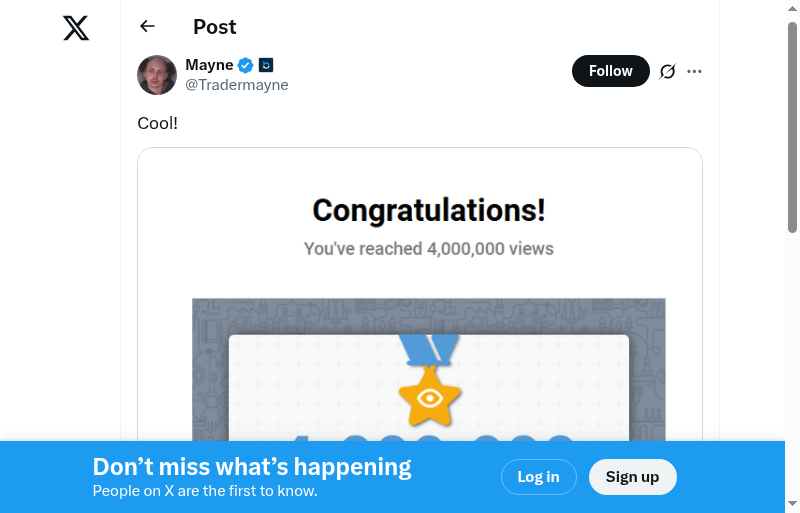Screen dimensions: 800x513
Task: Click the Post page heading
Action: pyautogui.click(x=215, y=27)
